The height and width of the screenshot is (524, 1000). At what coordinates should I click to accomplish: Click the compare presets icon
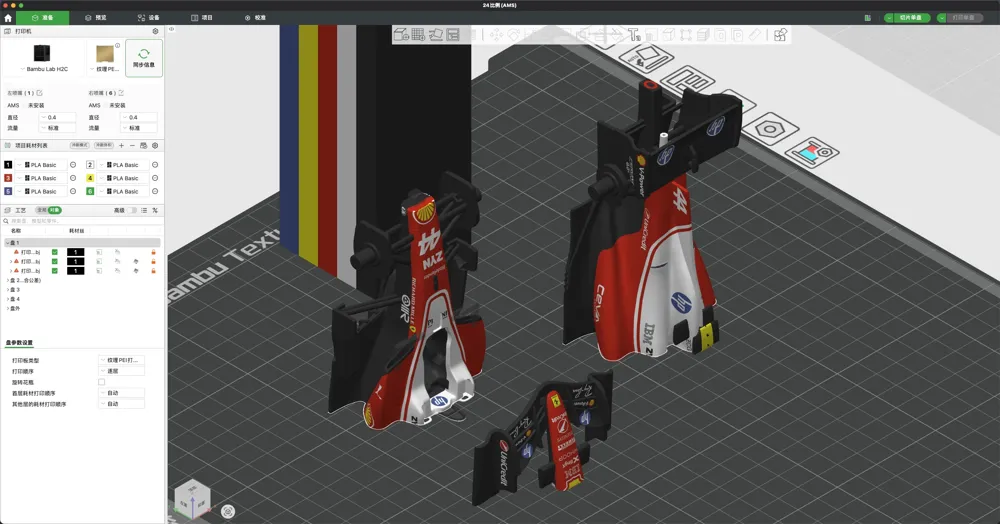[x=155, y=210]
